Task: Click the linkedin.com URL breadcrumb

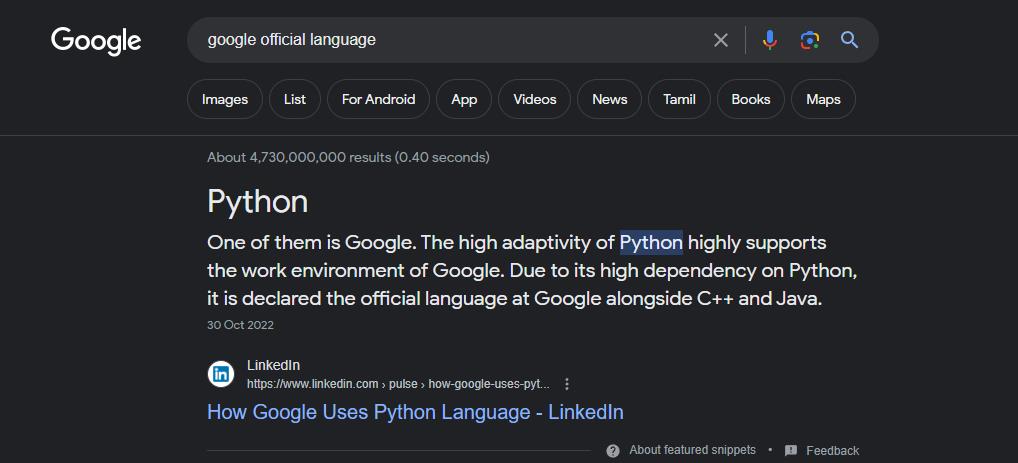Action: [398, 384]
